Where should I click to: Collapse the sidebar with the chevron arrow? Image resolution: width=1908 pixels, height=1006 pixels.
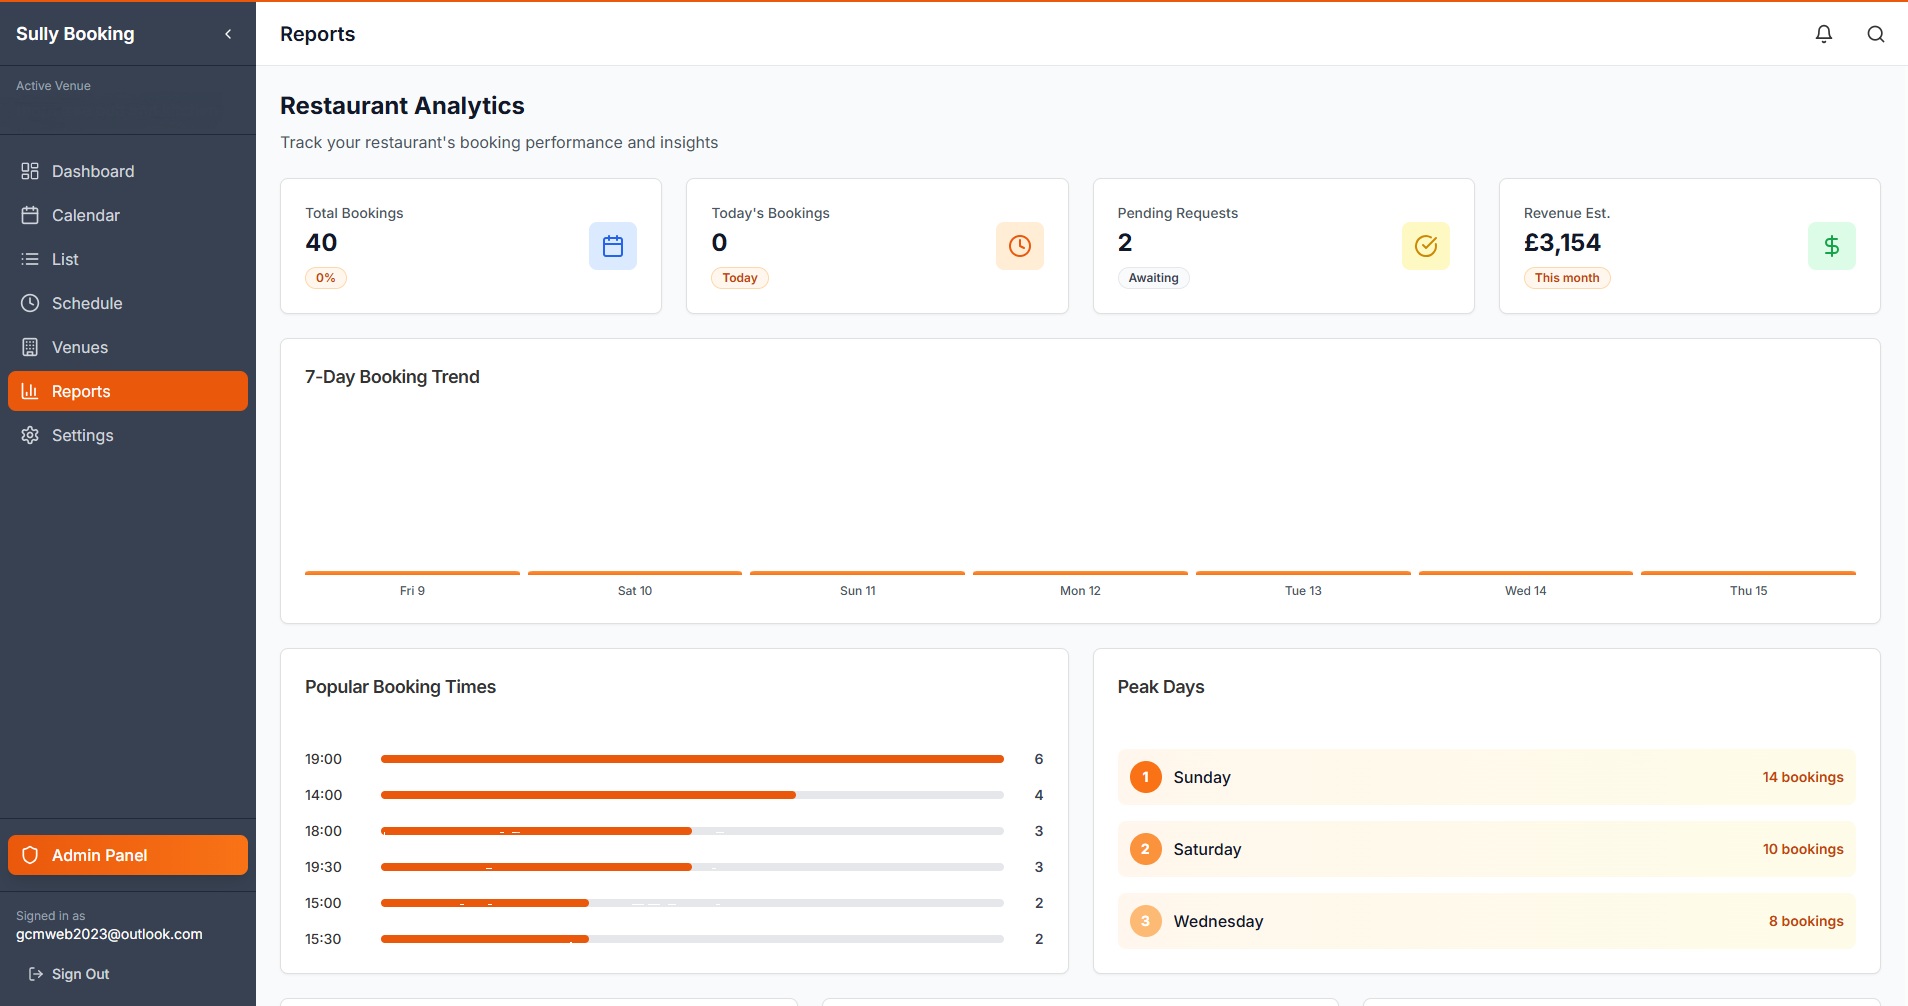coord(228,33)
